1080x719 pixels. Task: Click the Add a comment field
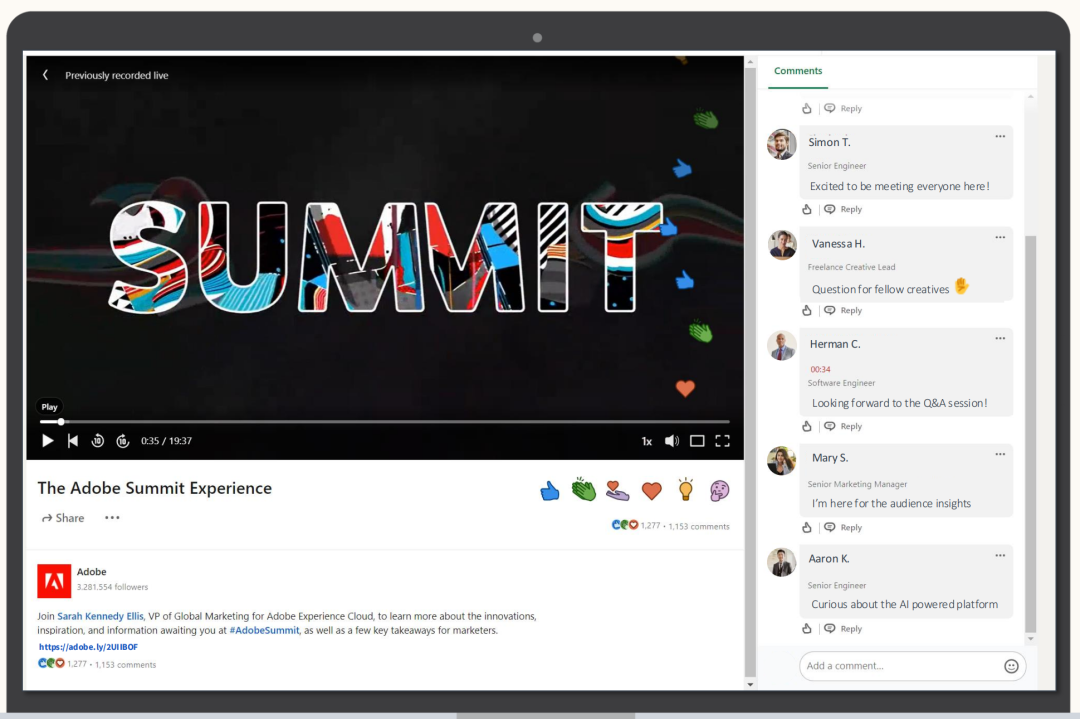pyautogui.click(x=913, y=666)
